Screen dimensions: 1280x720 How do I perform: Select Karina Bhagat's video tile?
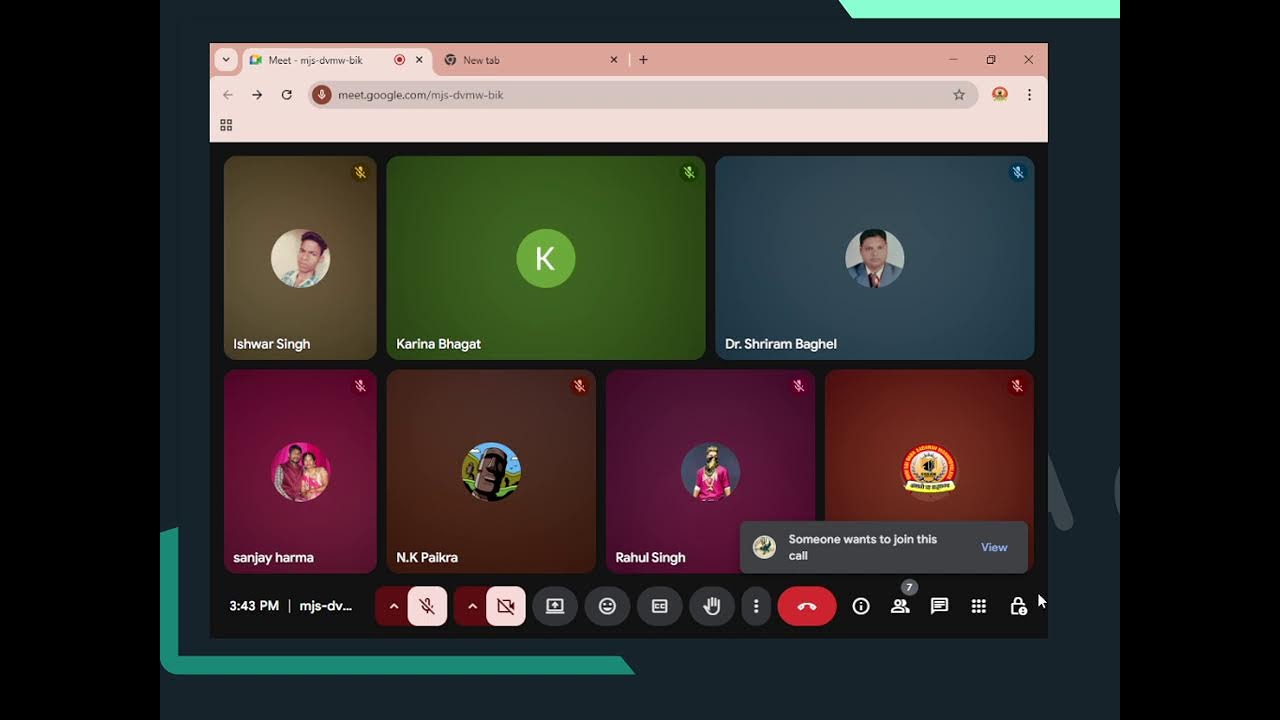pyautogui.click(x=546, y=258)
